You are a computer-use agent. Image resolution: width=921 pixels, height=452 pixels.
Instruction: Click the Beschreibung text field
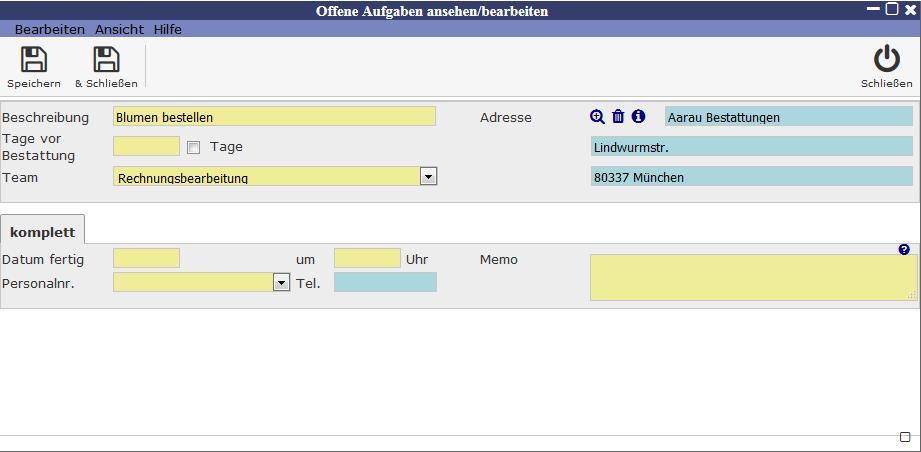274,117
